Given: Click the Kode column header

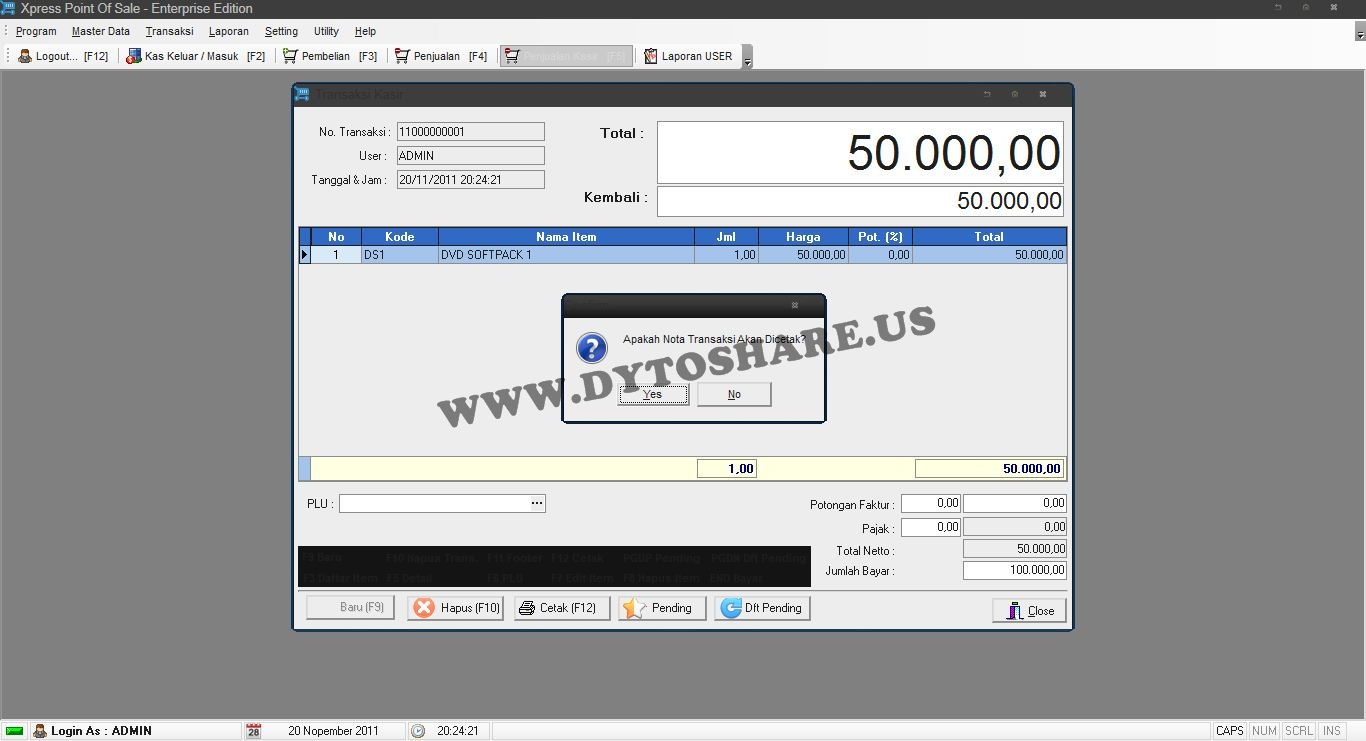Looking at the screenshot, I should 400,237.
